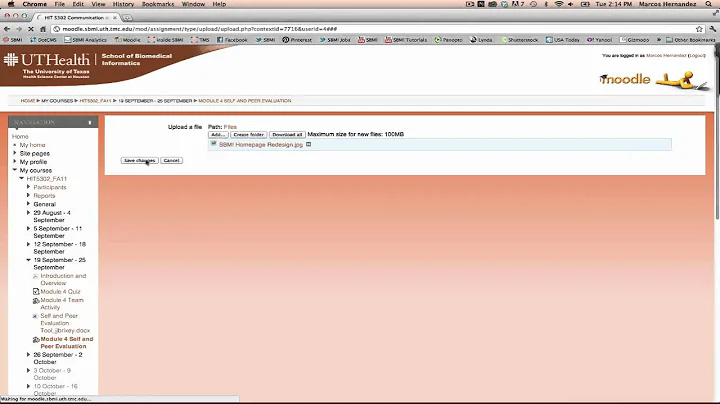
Task: Open the Yahoo! bookmark
Action: (x=600, y=40)
